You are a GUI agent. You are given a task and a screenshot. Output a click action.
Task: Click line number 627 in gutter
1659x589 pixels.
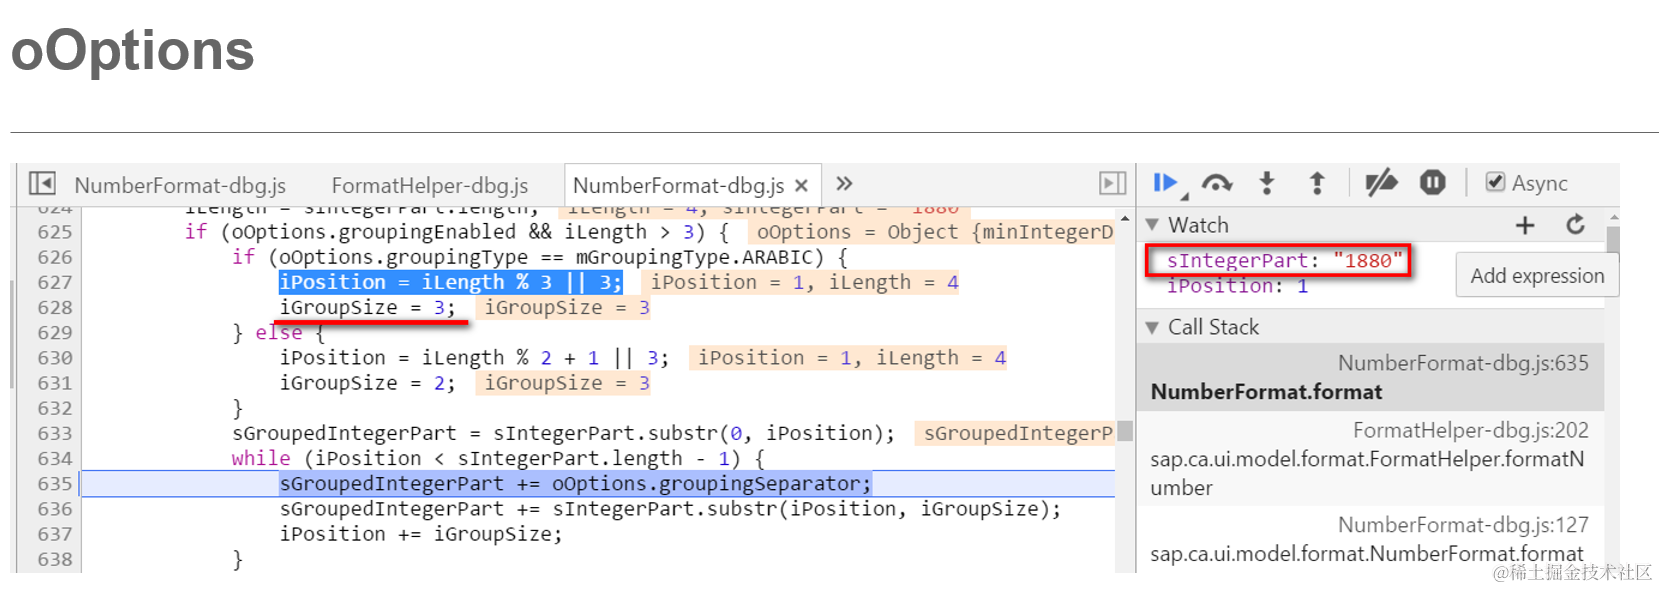coord(55,283)
